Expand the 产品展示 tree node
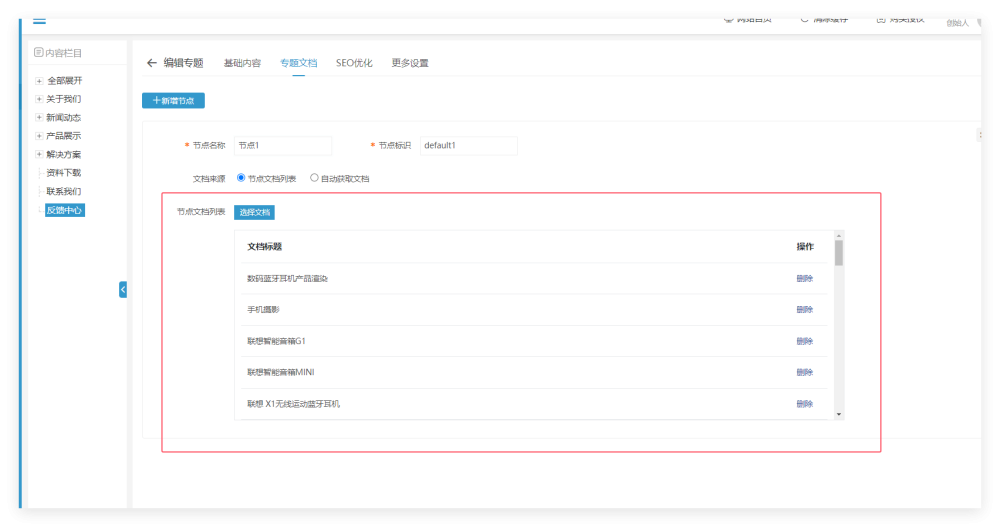 click(39, 136)
